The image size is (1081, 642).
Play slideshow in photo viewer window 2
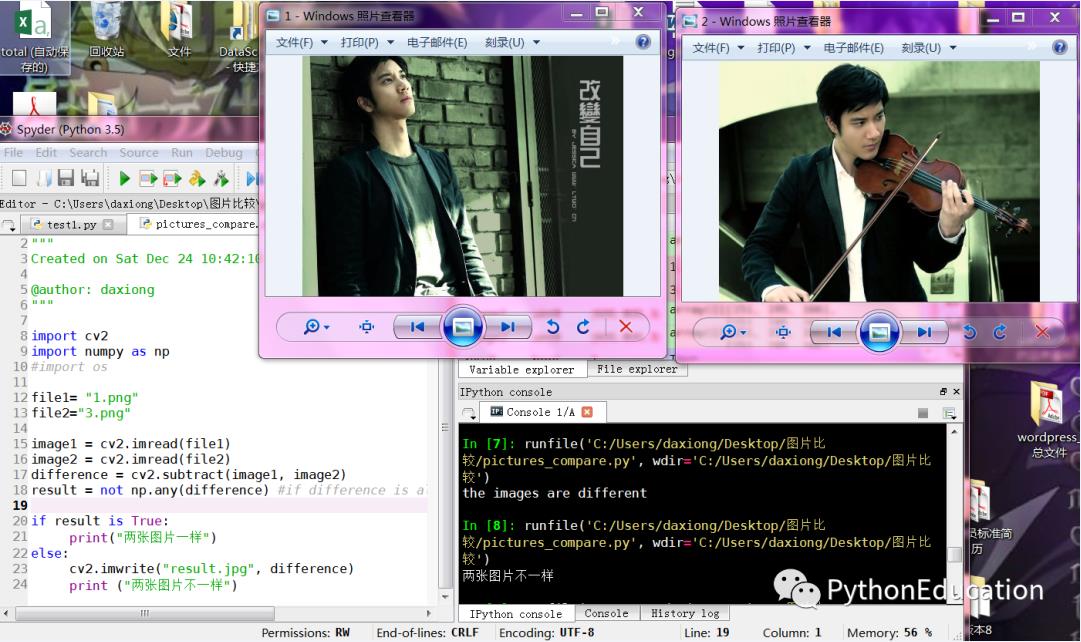click(x=879, y=332)
